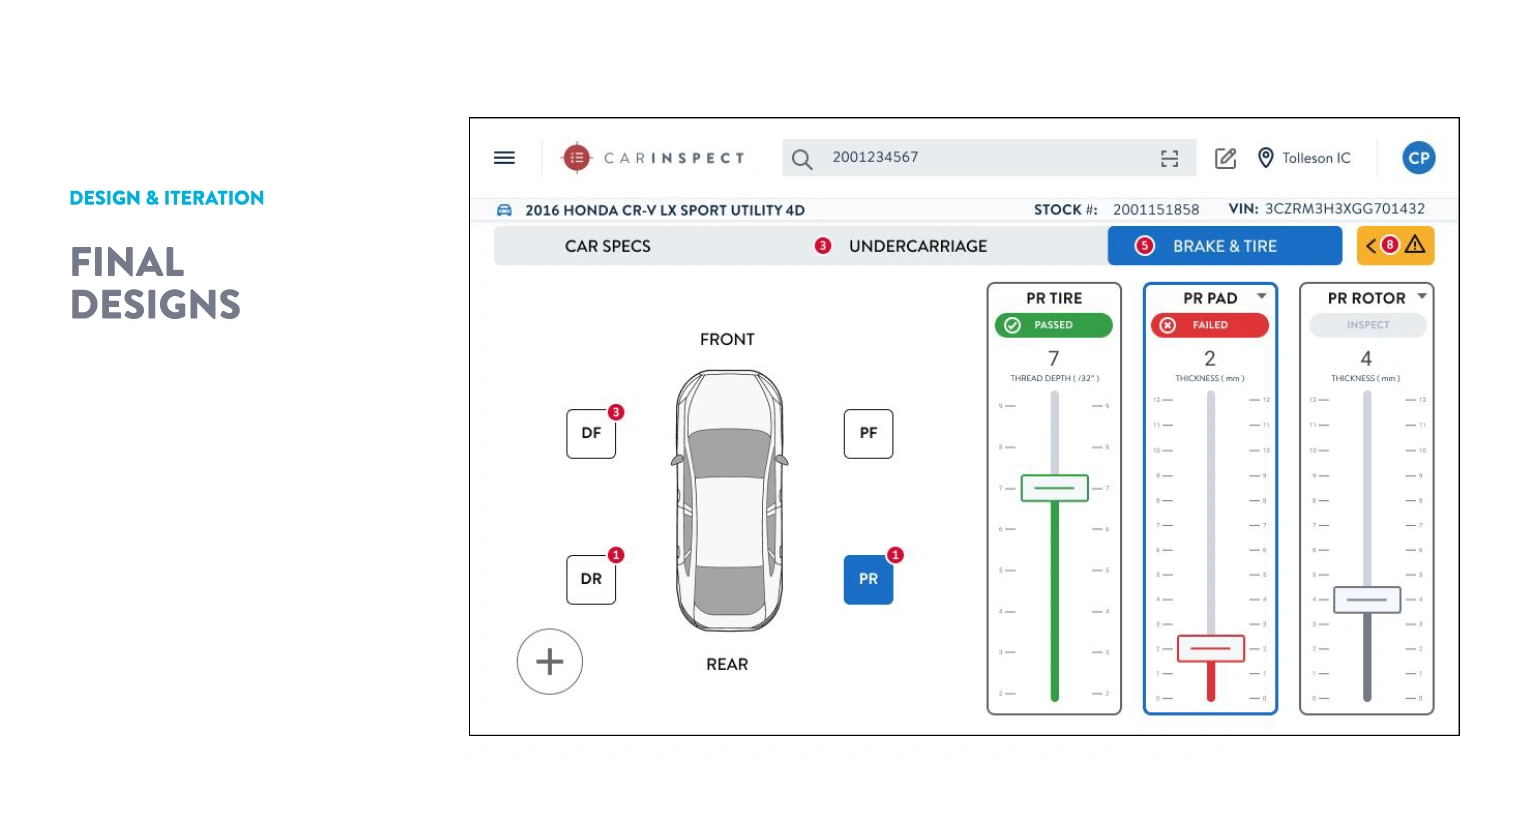The height and width of the screenshot is (831, 1526).
Task: Select the DR wheel position
Action: point(591,580)
